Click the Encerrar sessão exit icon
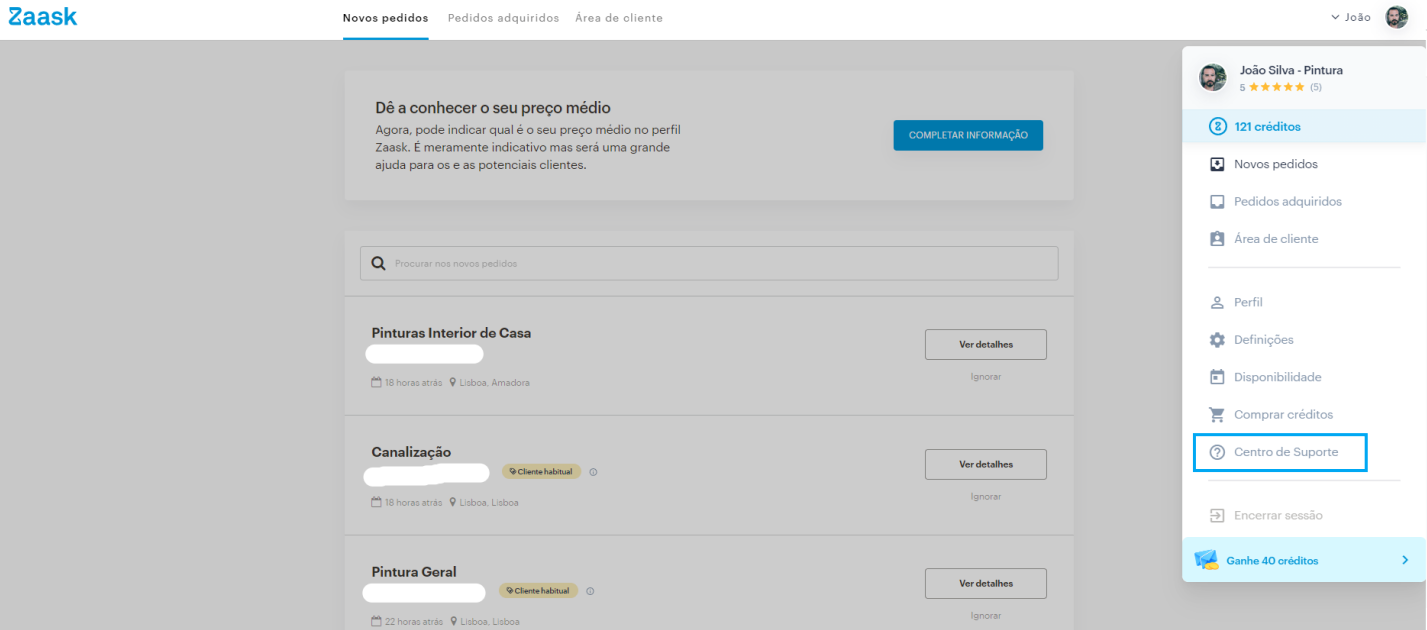This screenshot has width=1427, height=630. tap(1217, 515)
